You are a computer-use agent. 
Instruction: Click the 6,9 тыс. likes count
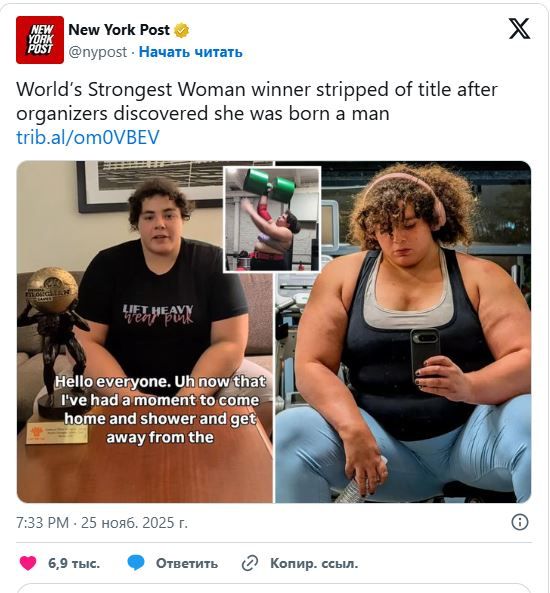click(x=74, y=564)
